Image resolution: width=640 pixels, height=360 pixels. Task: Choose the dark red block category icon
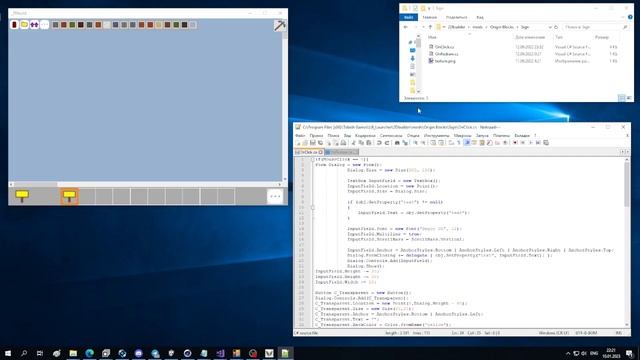click(x=14, y=25)
